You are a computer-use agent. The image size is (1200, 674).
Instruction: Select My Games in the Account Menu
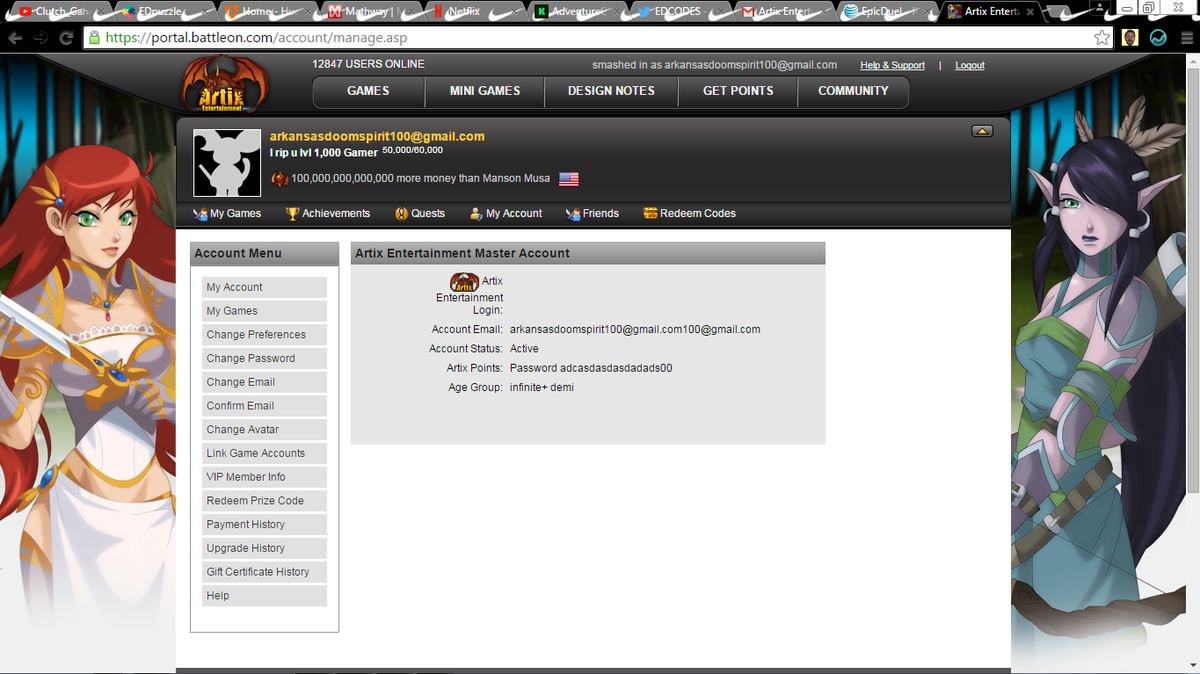click(264, 311)
